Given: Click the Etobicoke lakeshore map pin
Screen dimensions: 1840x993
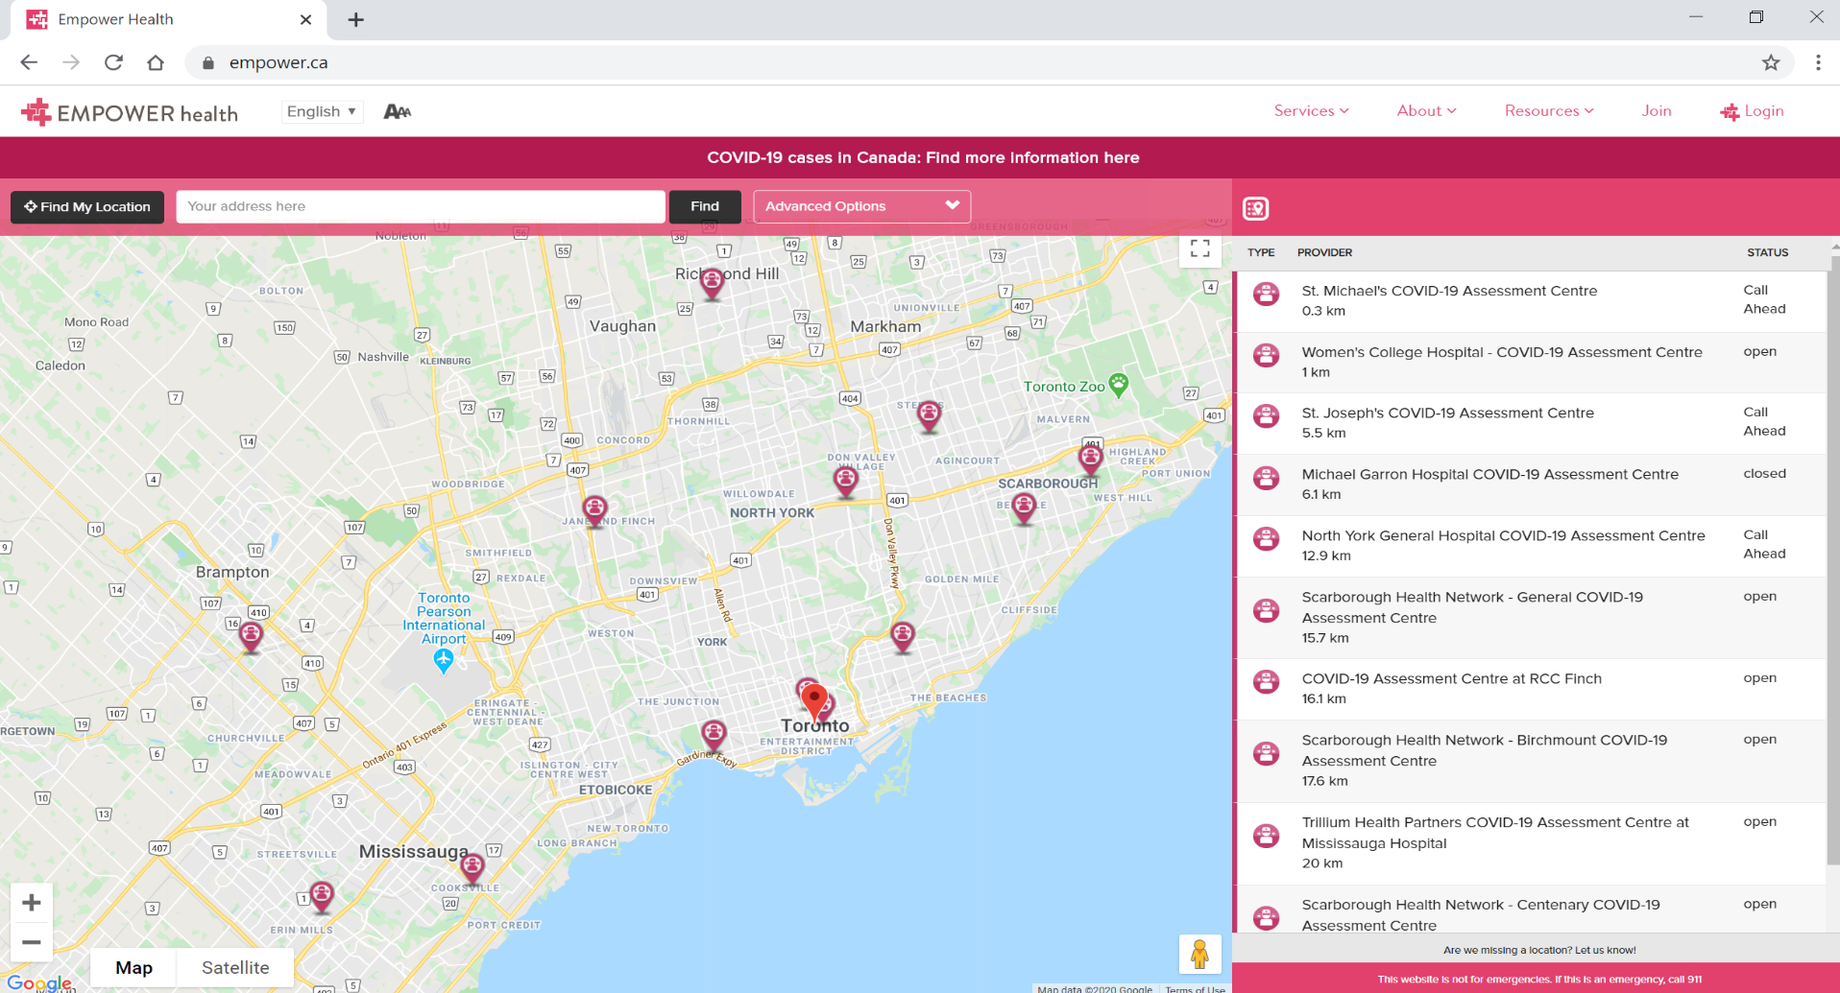Looking at the screenshot, I should [713, 736].
